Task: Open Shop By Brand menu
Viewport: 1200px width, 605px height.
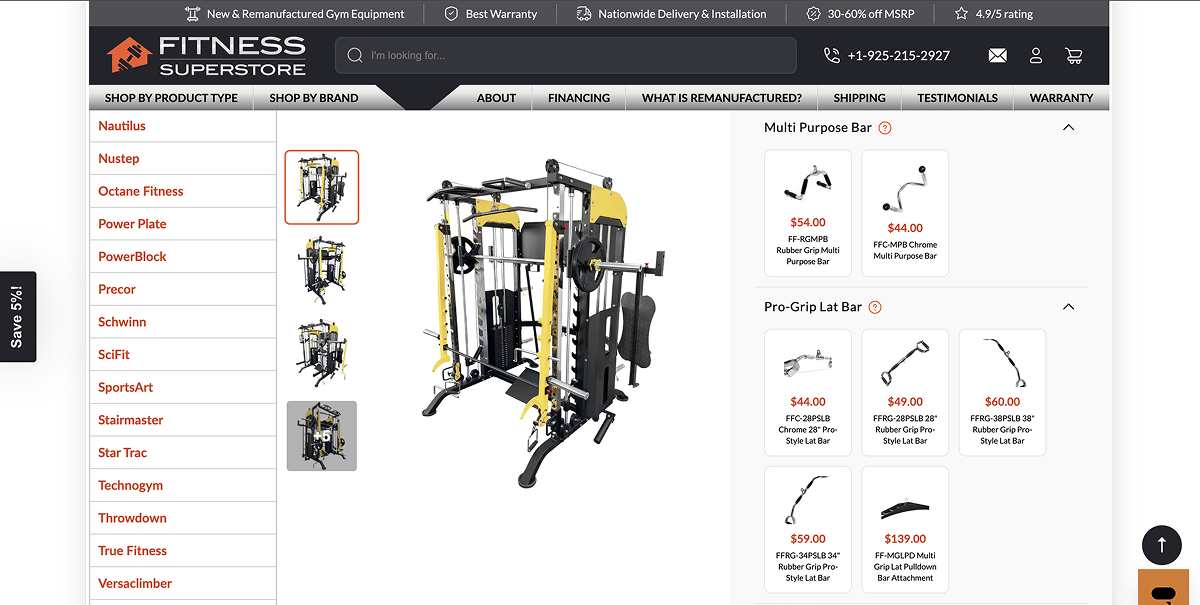Action: [314, 98]
